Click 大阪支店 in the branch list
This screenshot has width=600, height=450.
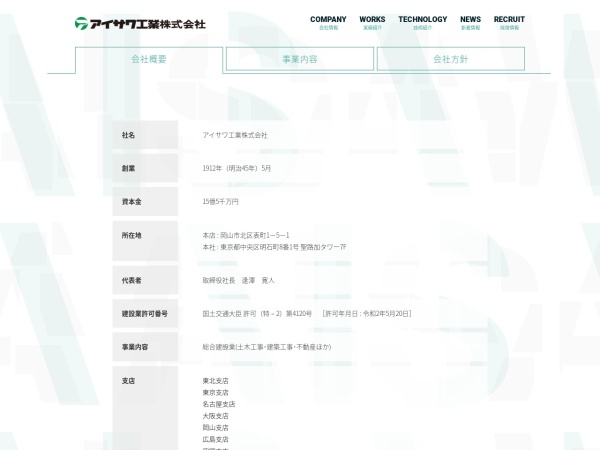point(215,416)
